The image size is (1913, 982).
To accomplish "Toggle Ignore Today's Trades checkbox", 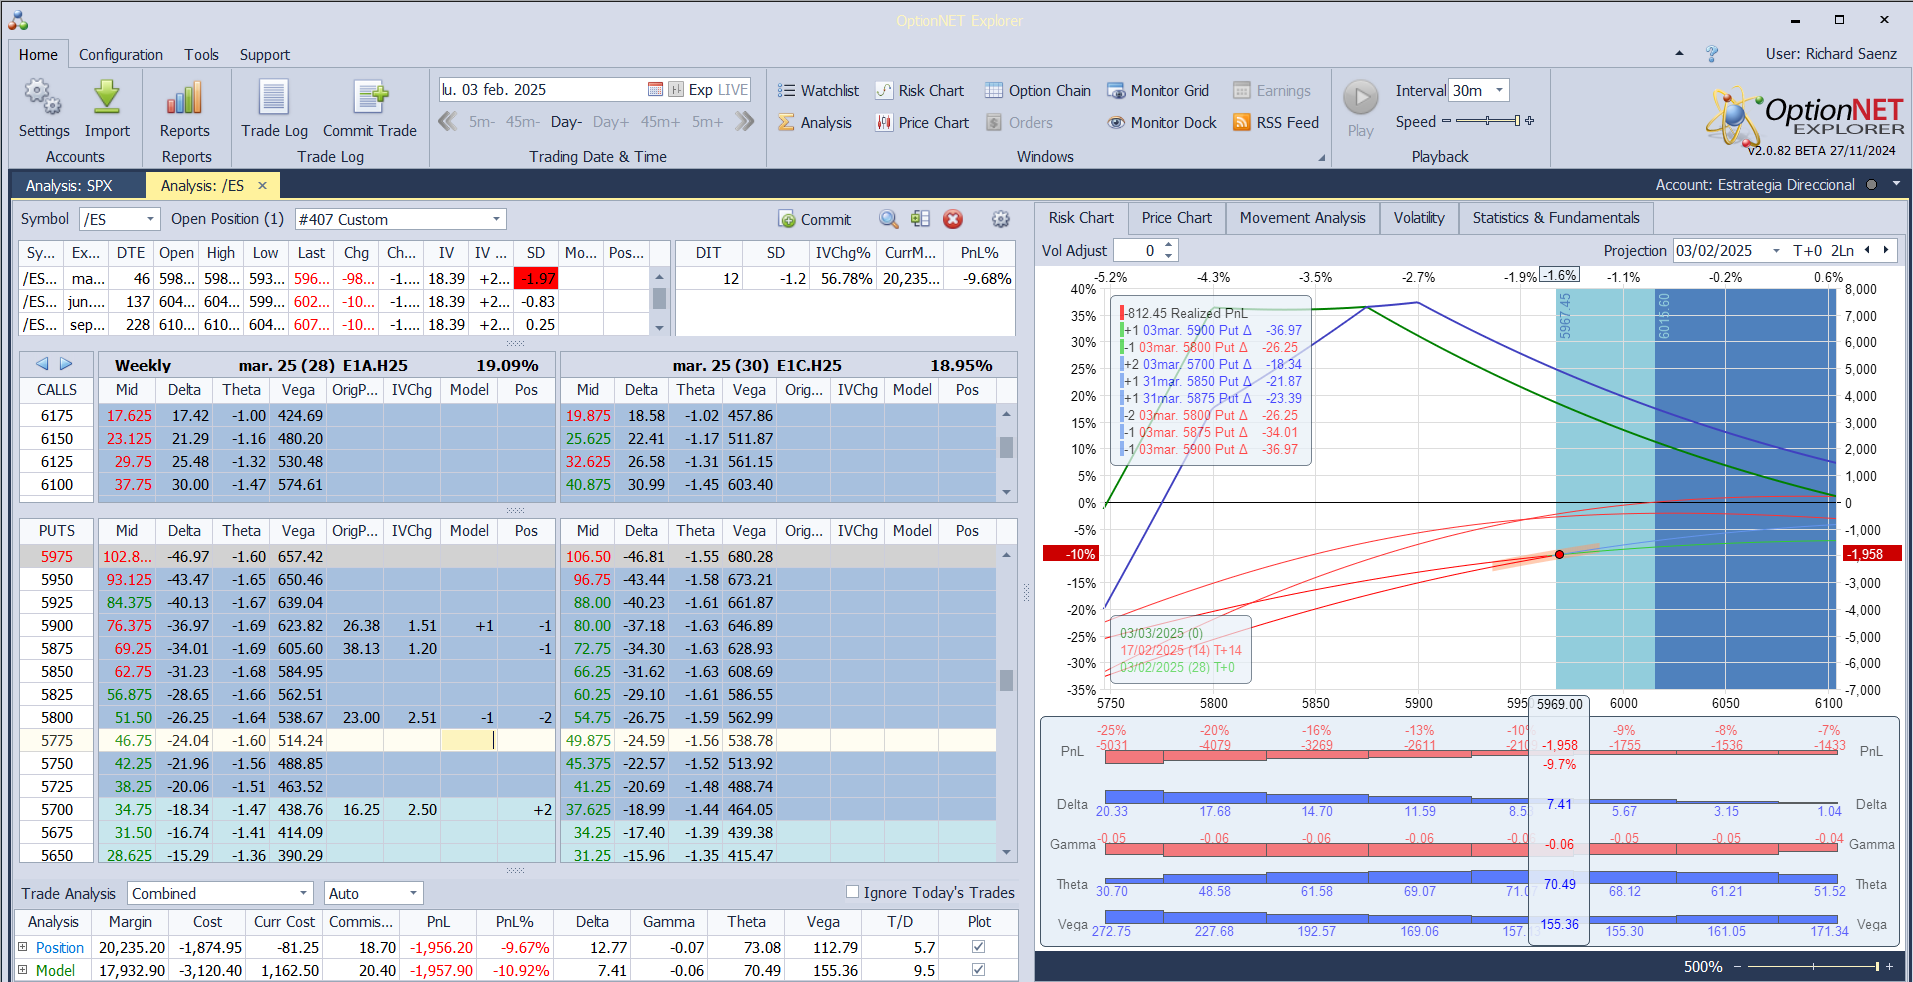I will pos(852,892).
